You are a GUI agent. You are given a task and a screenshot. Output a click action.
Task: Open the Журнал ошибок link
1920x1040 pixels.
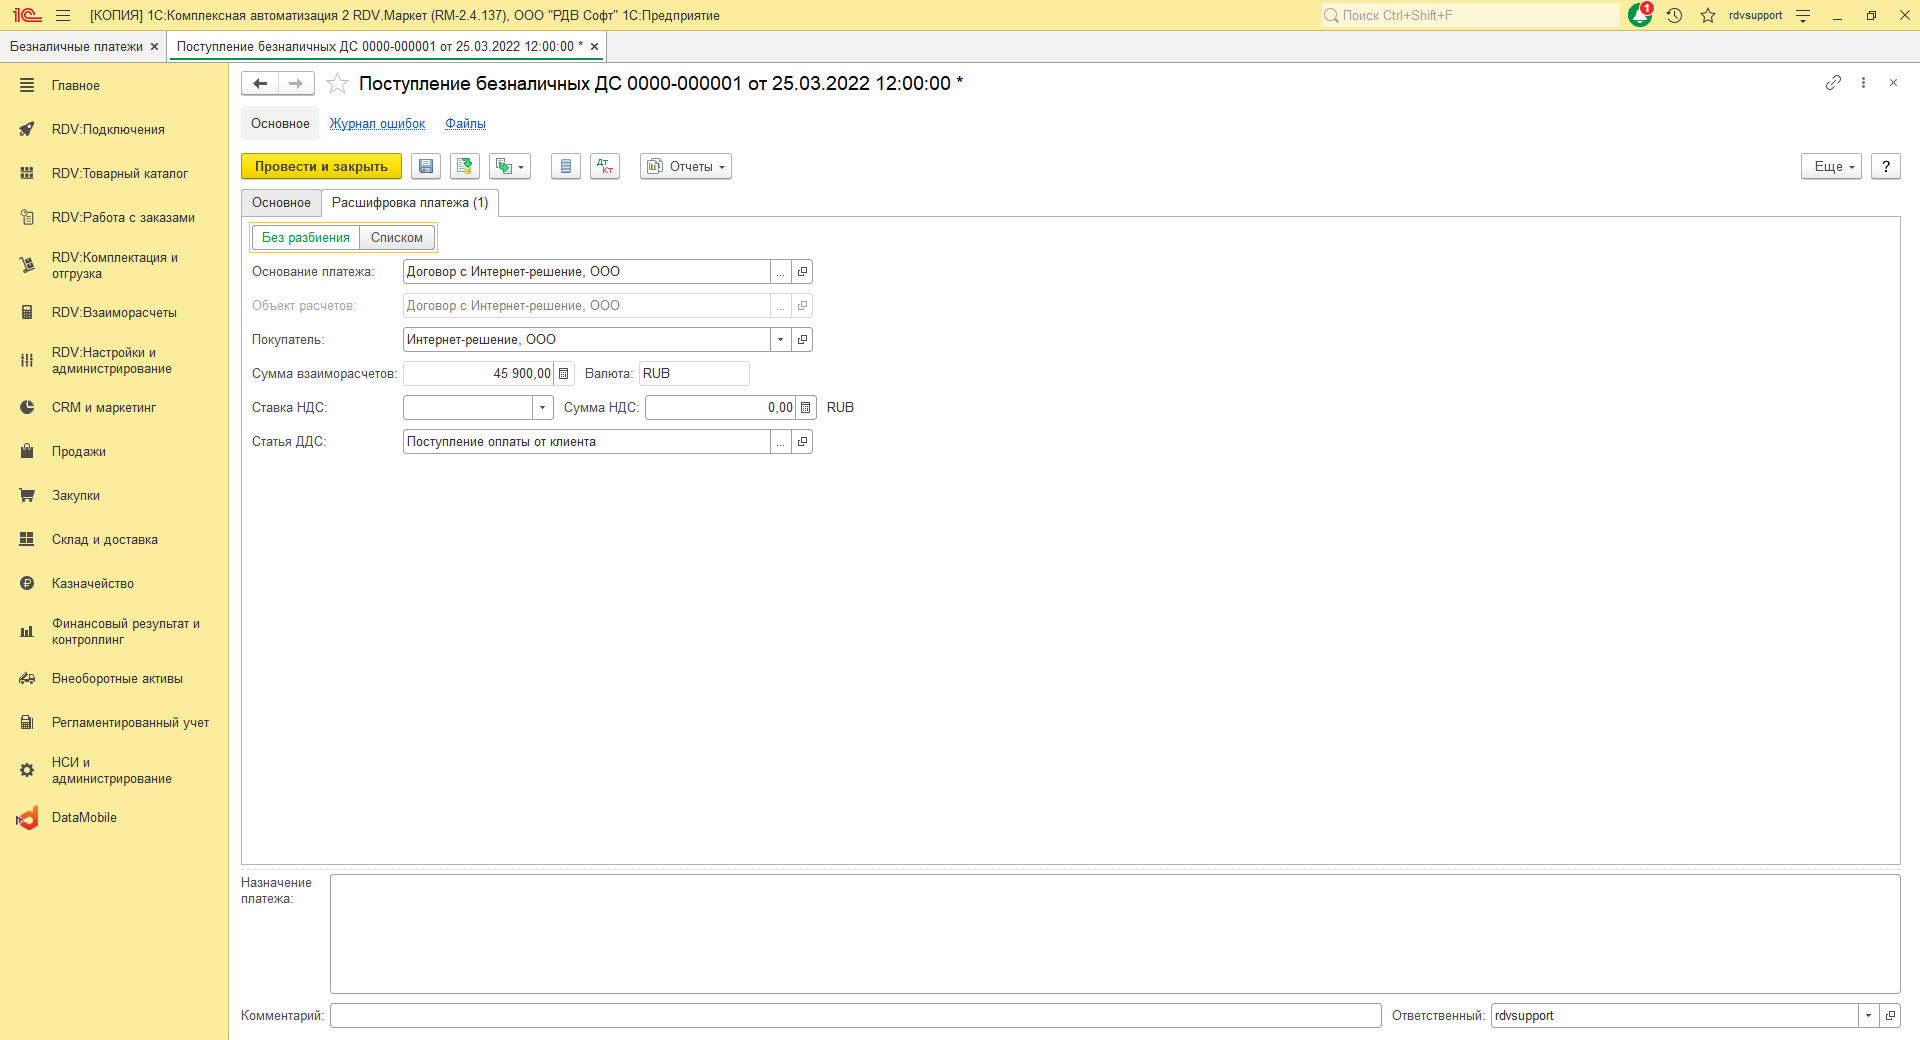click(x=378, y=124)
